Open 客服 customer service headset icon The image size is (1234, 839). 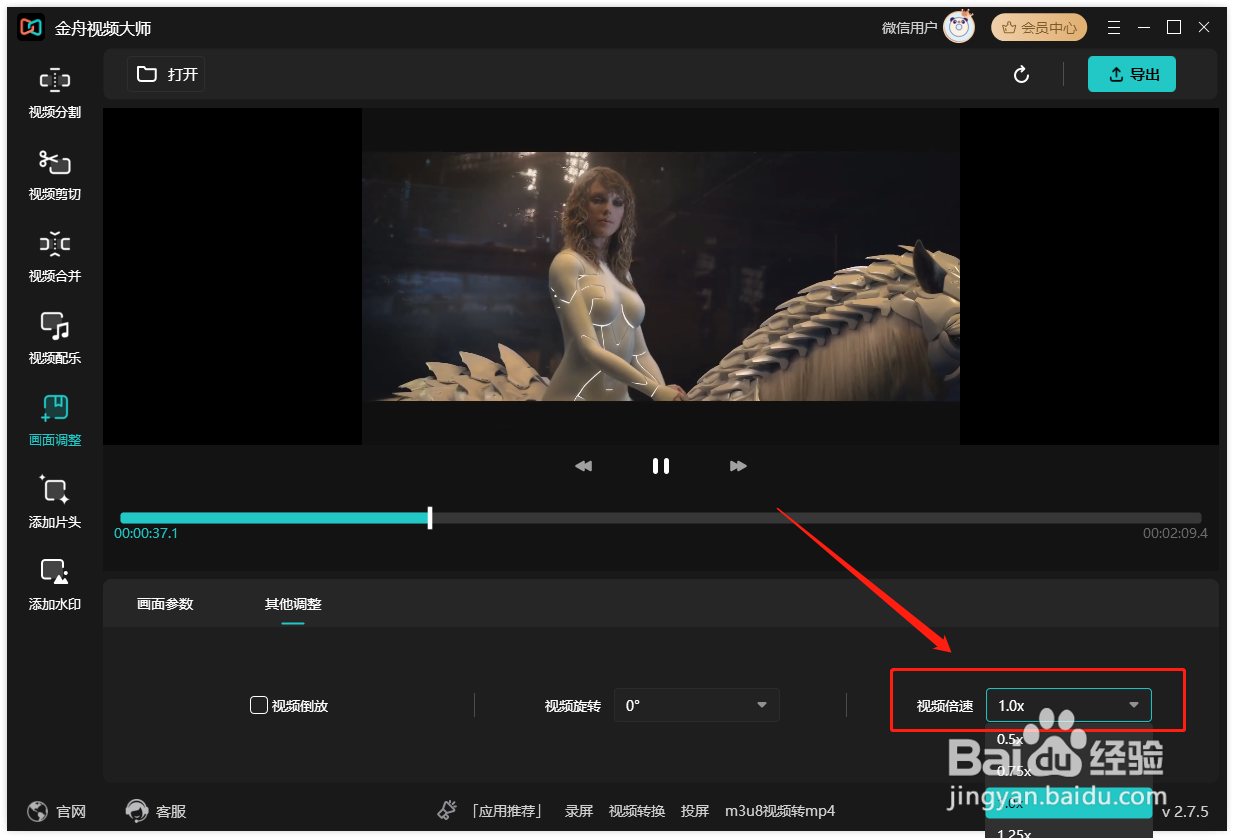(137, 811)
